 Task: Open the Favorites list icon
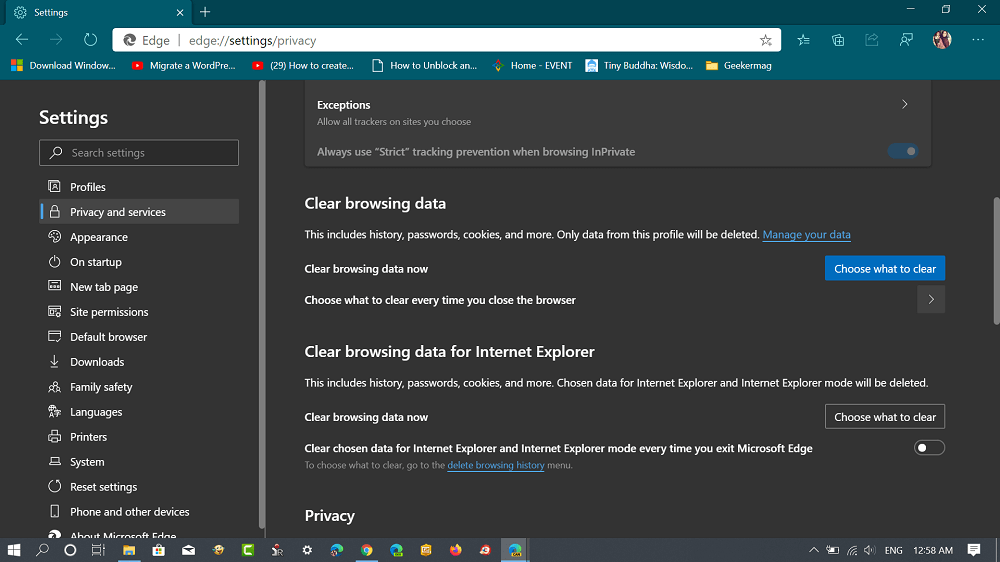pyautogui.click(x=804, y=40)
